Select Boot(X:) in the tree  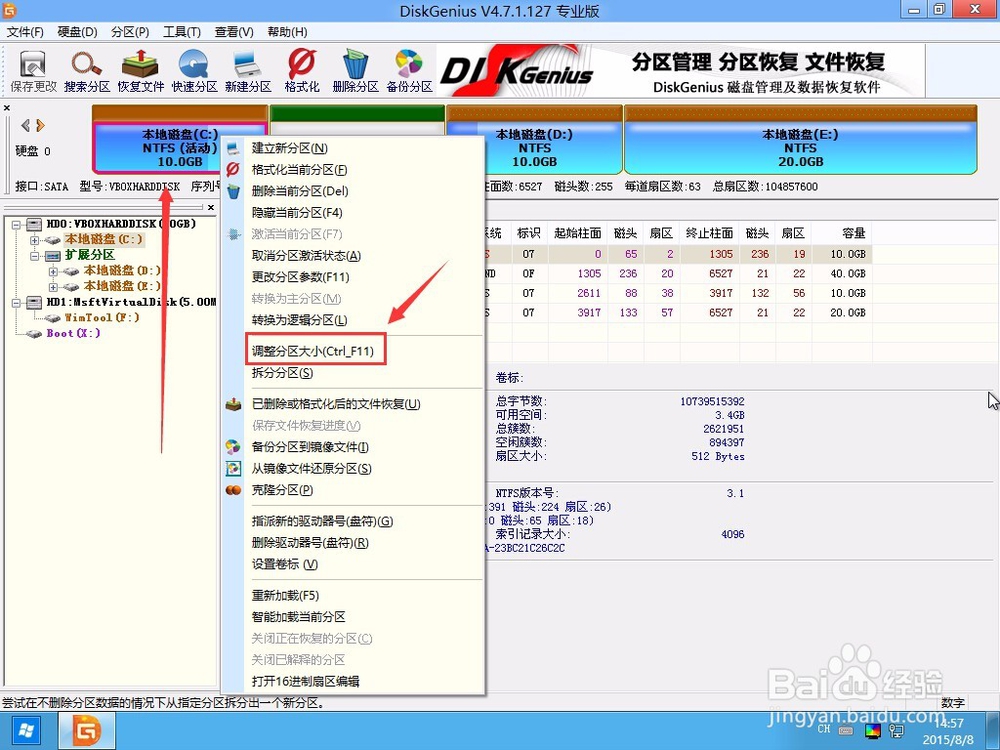(73, 333)
